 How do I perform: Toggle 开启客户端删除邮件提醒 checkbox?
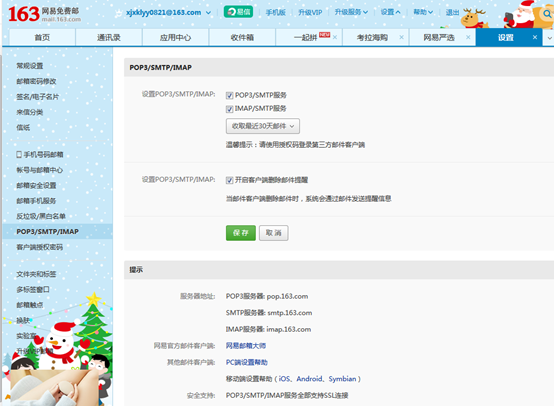point(230,180)
